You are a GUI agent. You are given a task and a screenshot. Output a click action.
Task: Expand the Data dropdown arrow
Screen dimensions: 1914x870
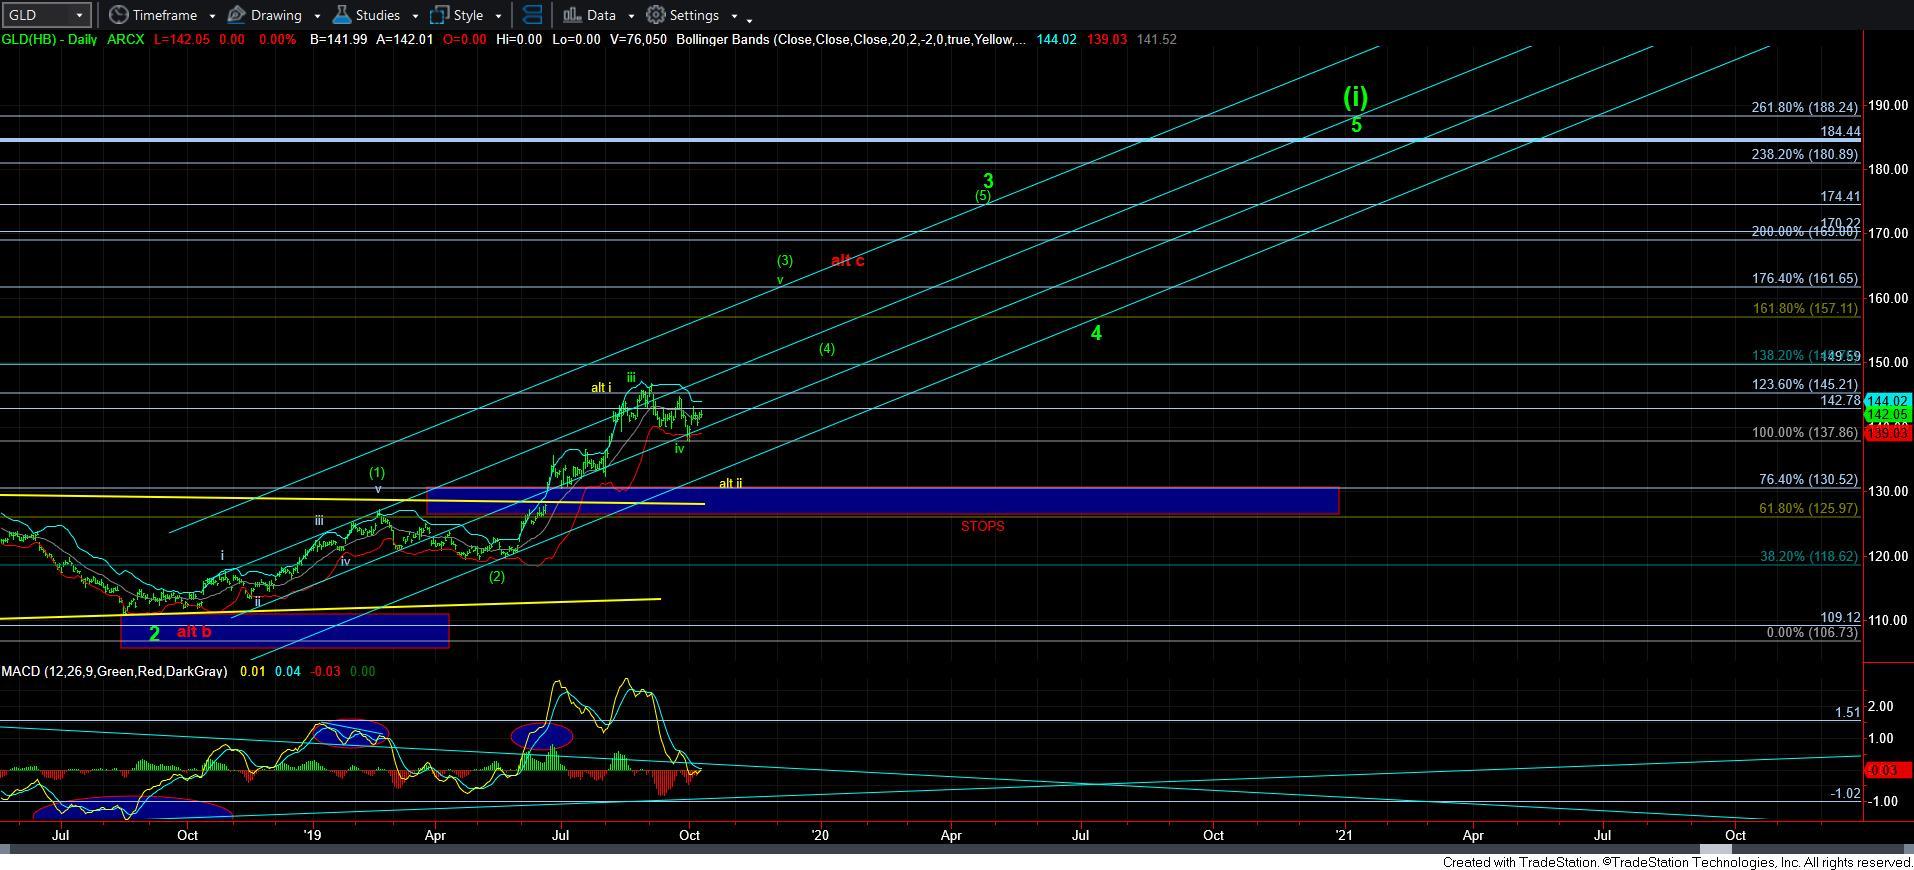tap(631, 16)
